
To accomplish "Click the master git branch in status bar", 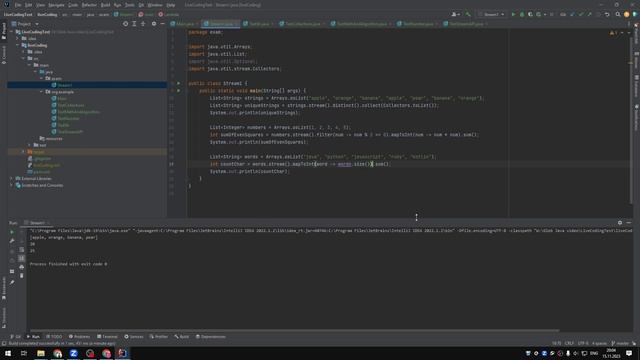I will point(620,344).
